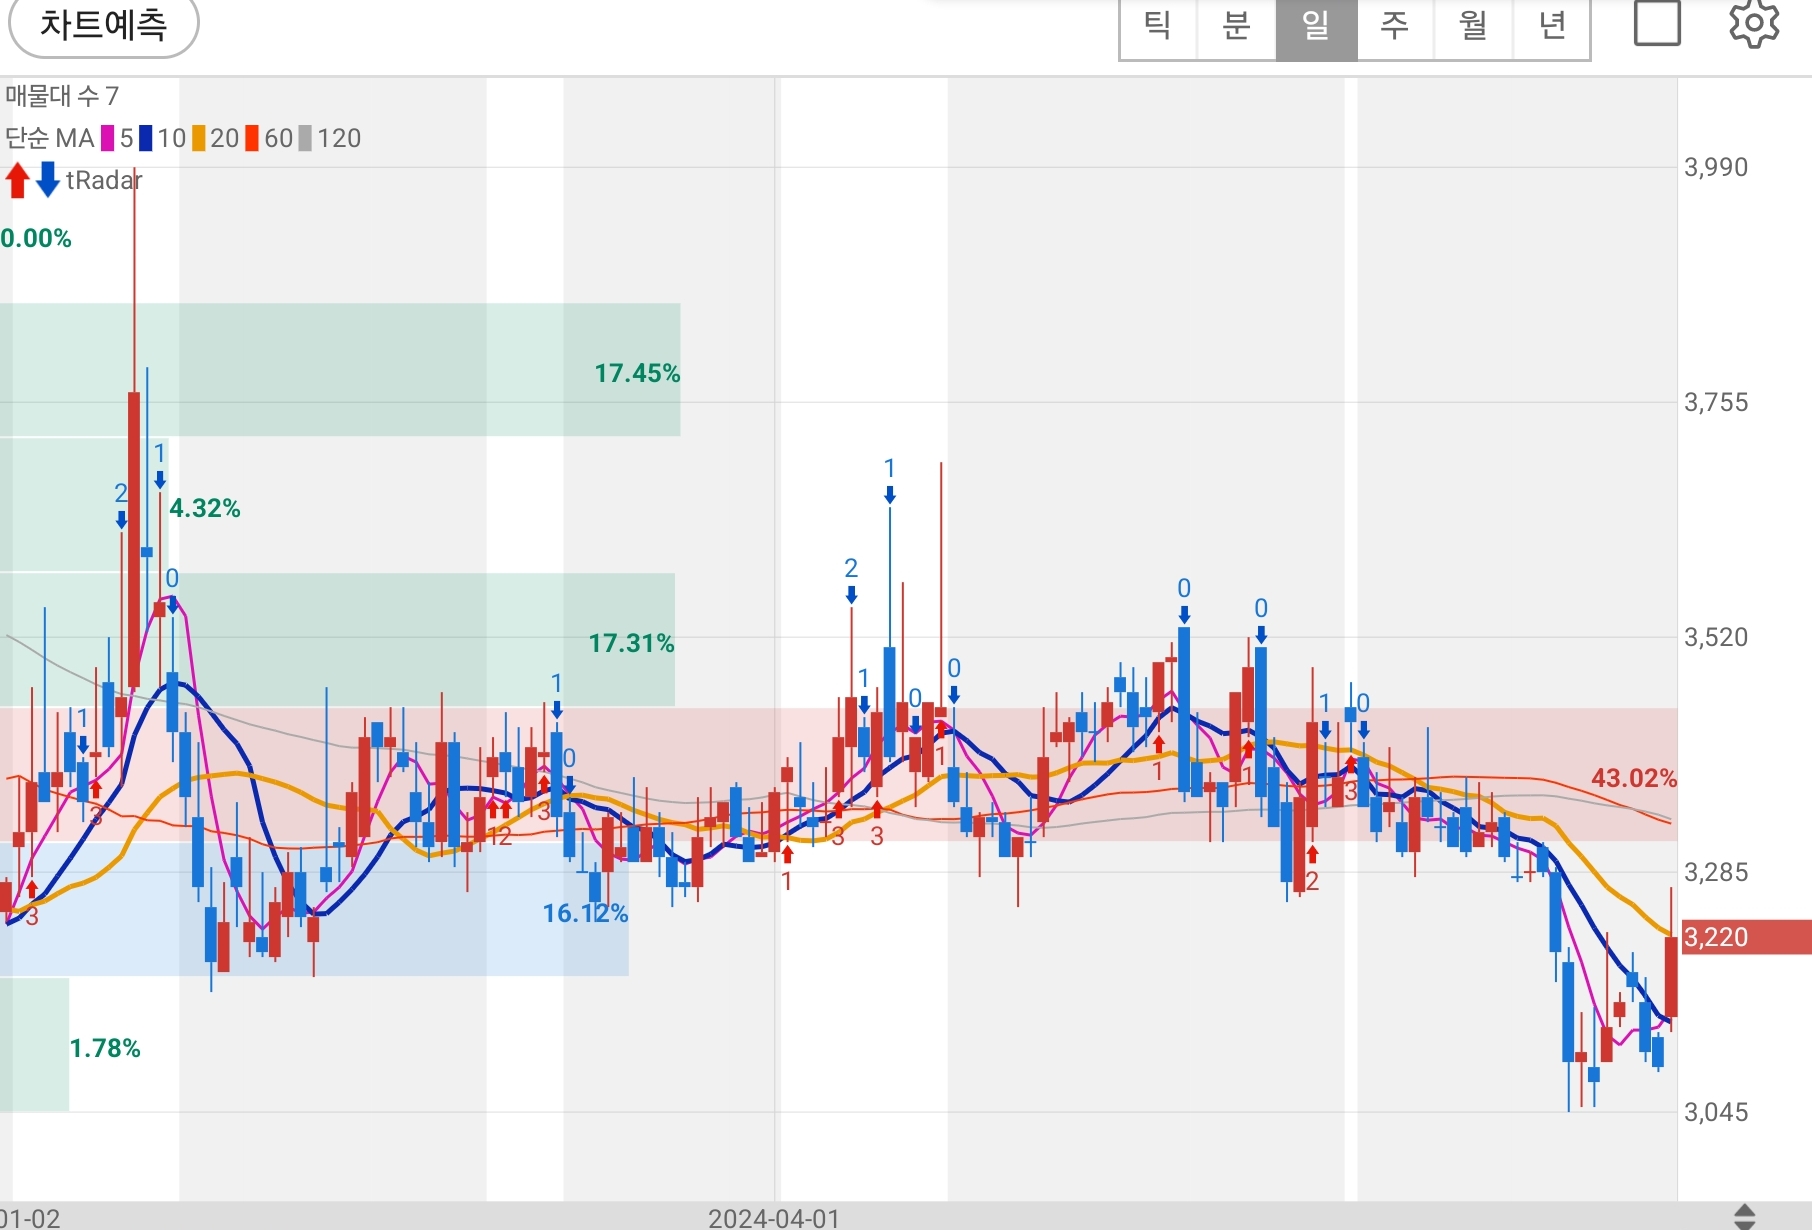Click the 단순 MA indicator label
1812x1230 pixels.
pyautogui.click(x=49, y=138)
